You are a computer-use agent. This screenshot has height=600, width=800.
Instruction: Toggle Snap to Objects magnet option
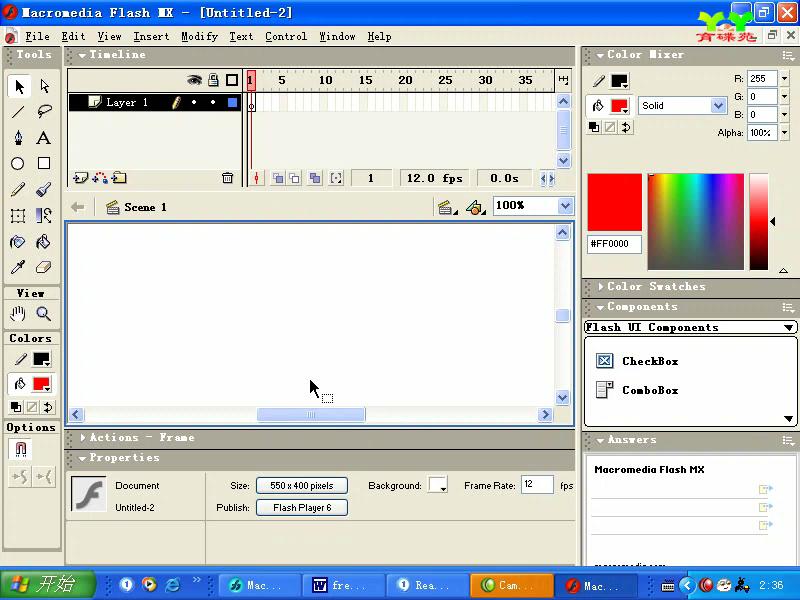[20, 449]
